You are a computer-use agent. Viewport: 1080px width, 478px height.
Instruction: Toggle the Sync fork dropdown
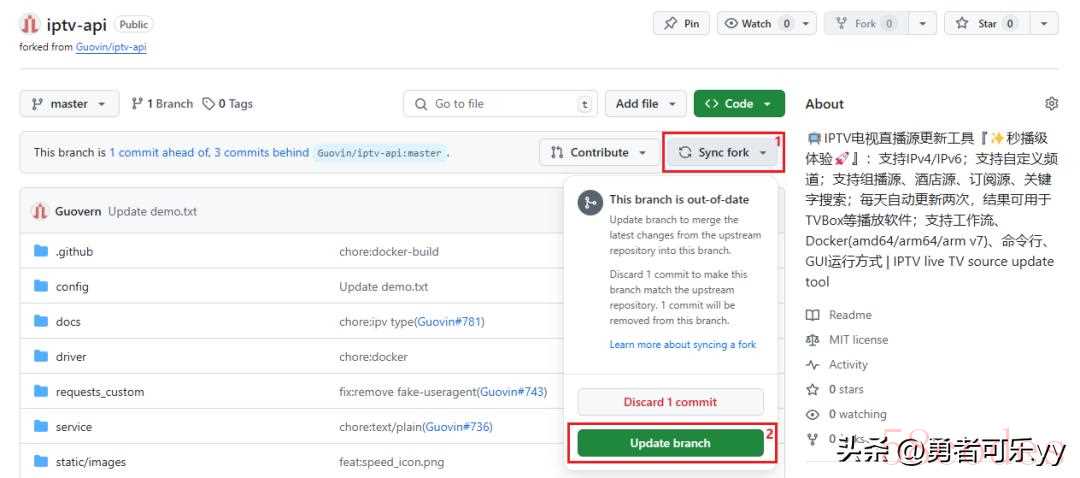pos(723,152)
